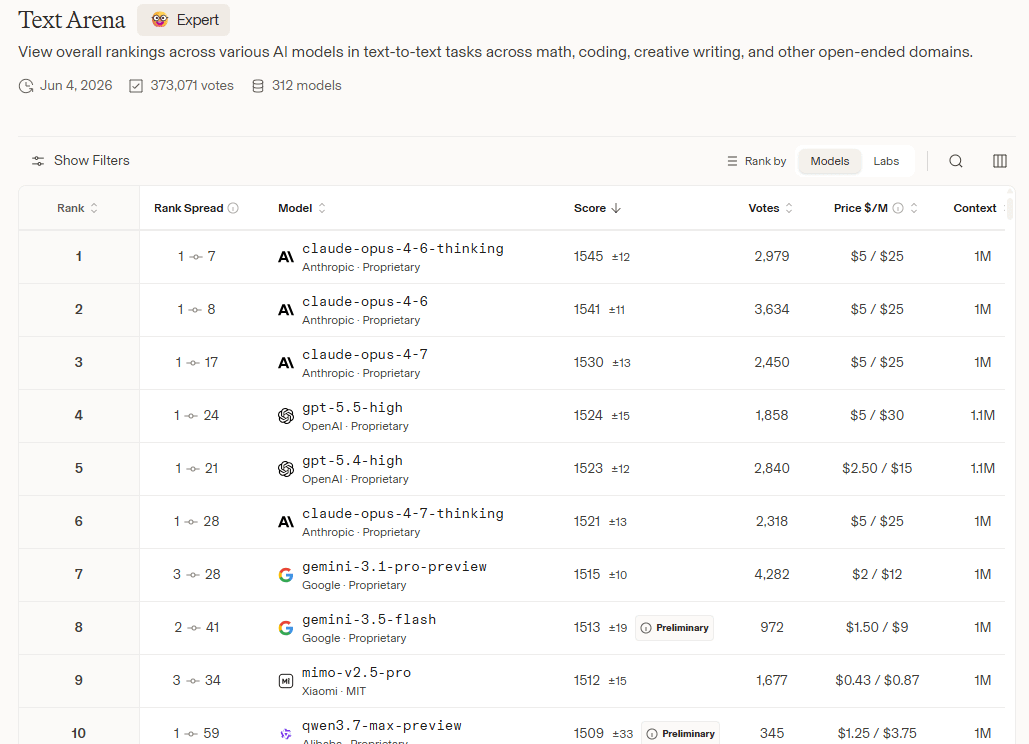Viewport: 1029px width, 744px height.
Task: Click Anthropic logo beside claude-opus-4-6-thinking
Action: click(285, 257)
